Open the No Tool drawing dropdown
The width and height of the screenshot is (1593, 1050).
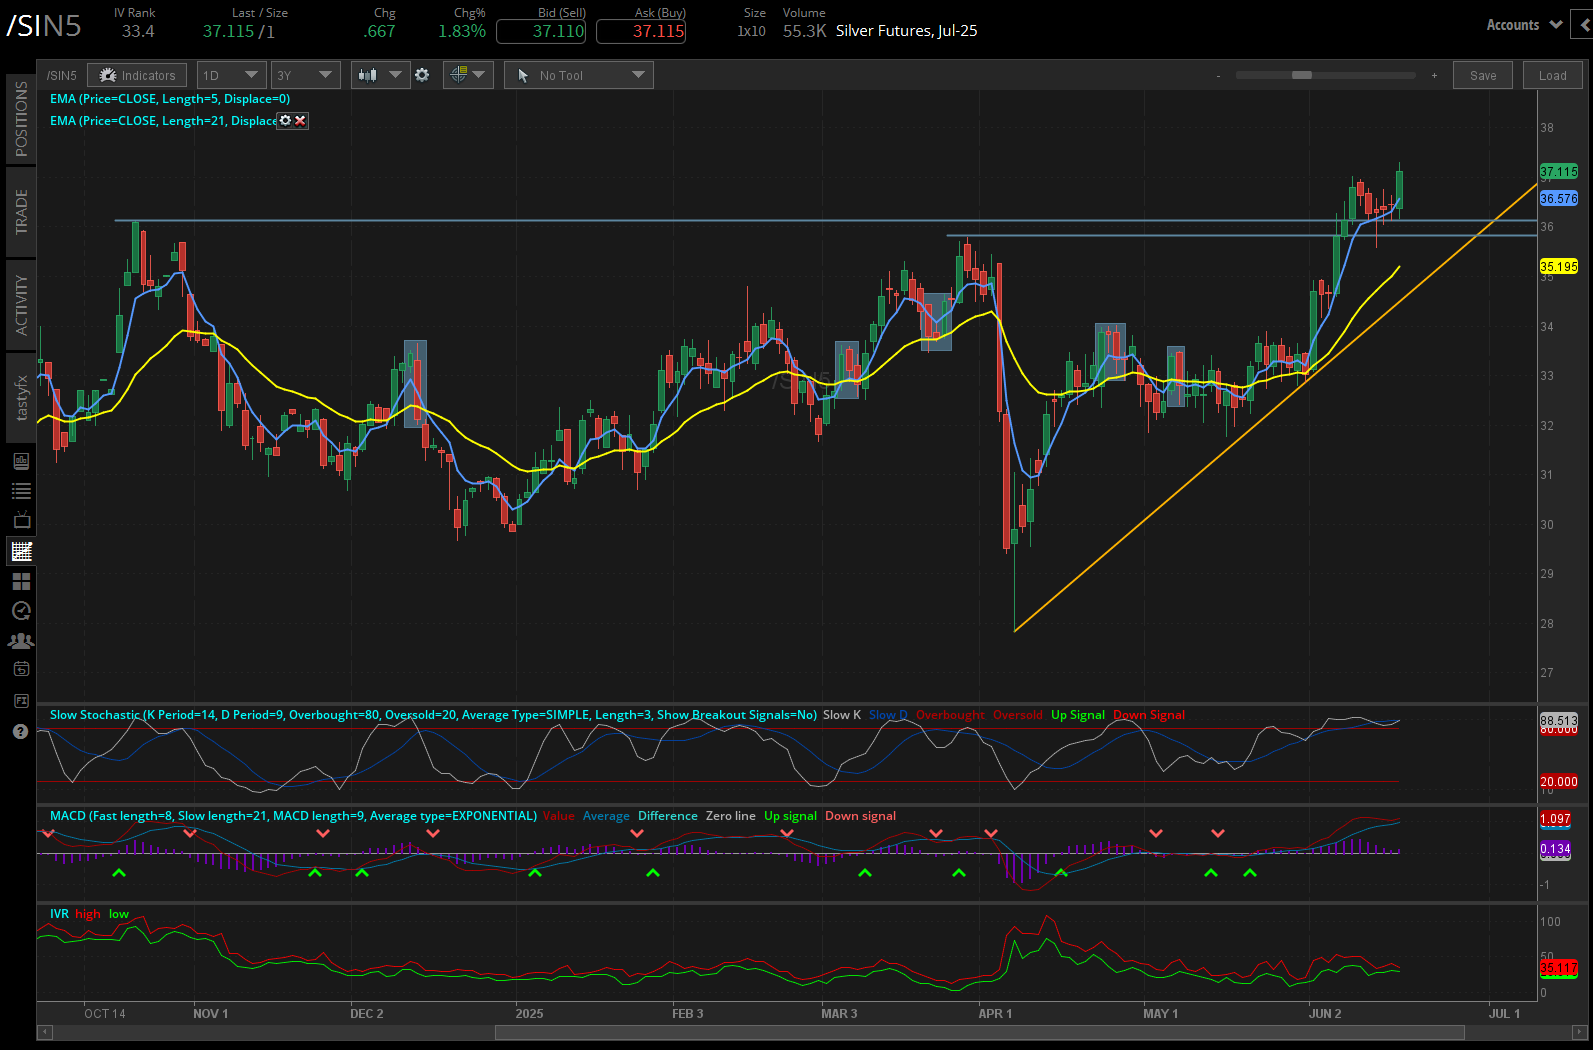pos(579,75)
